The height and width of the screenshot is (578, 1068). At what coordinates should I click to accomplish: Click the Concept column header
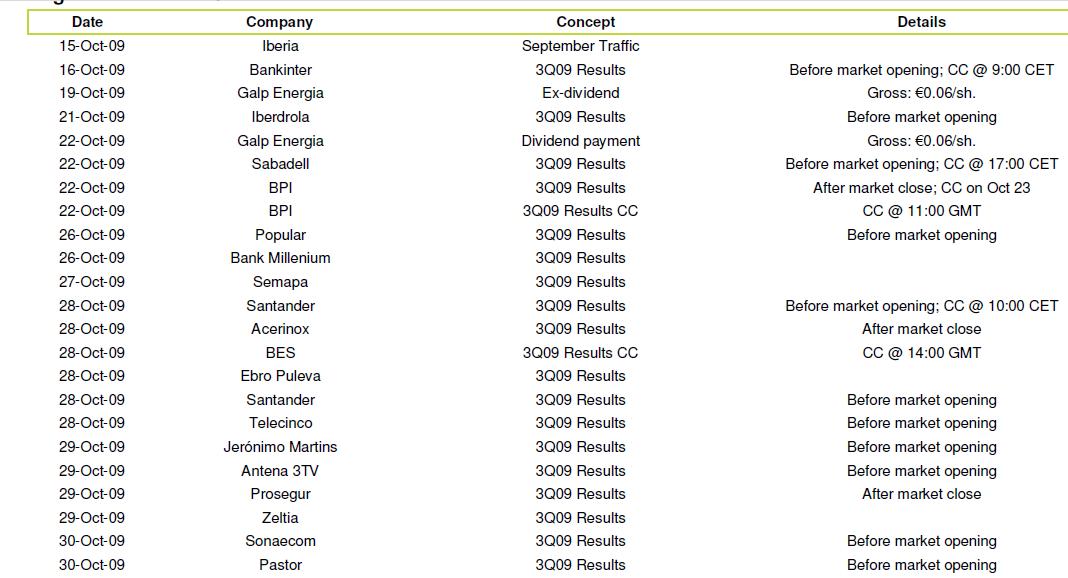point(585,22)
